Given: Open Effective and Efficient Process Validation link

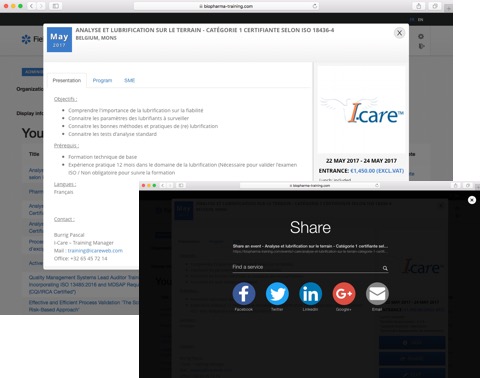Looking at the screenshot, I should click(x=83, y=306).
